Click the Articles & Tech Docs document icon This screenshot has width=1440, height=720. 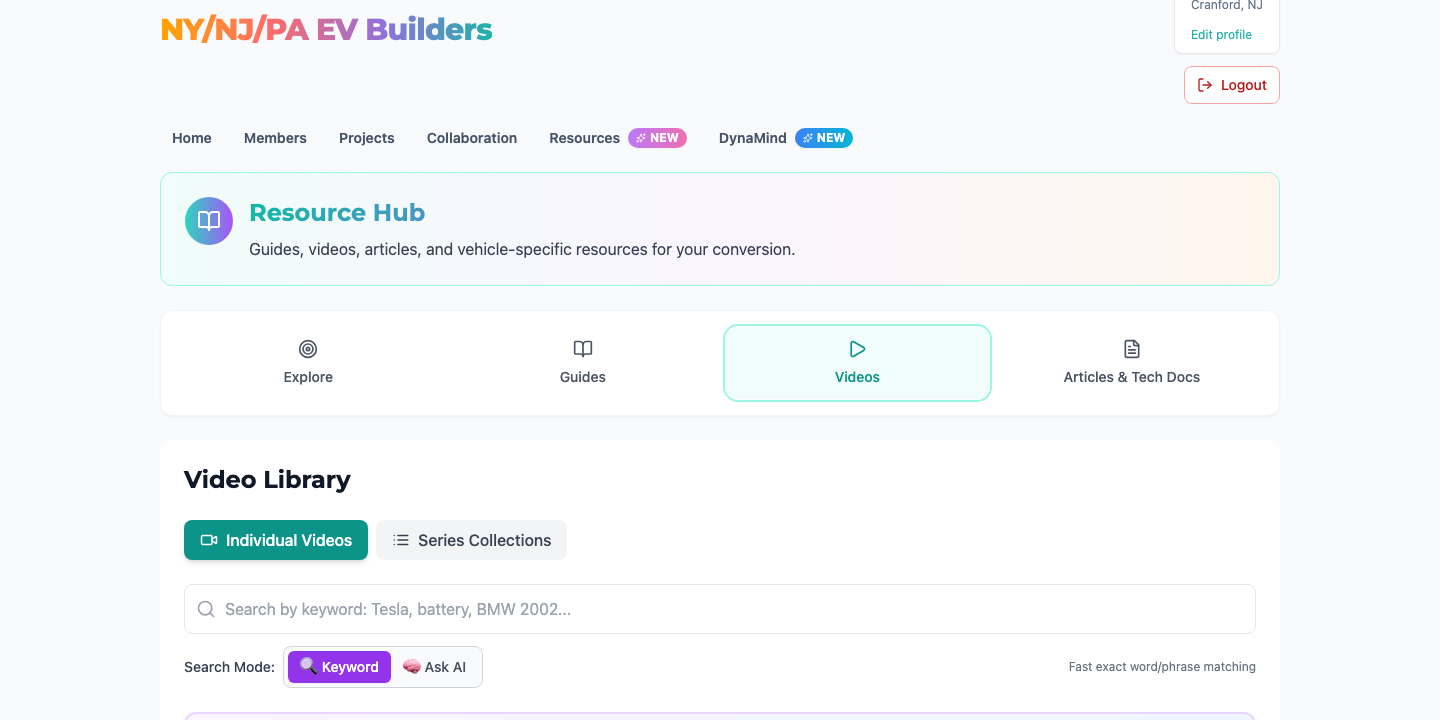click(x=1131, y=349)
